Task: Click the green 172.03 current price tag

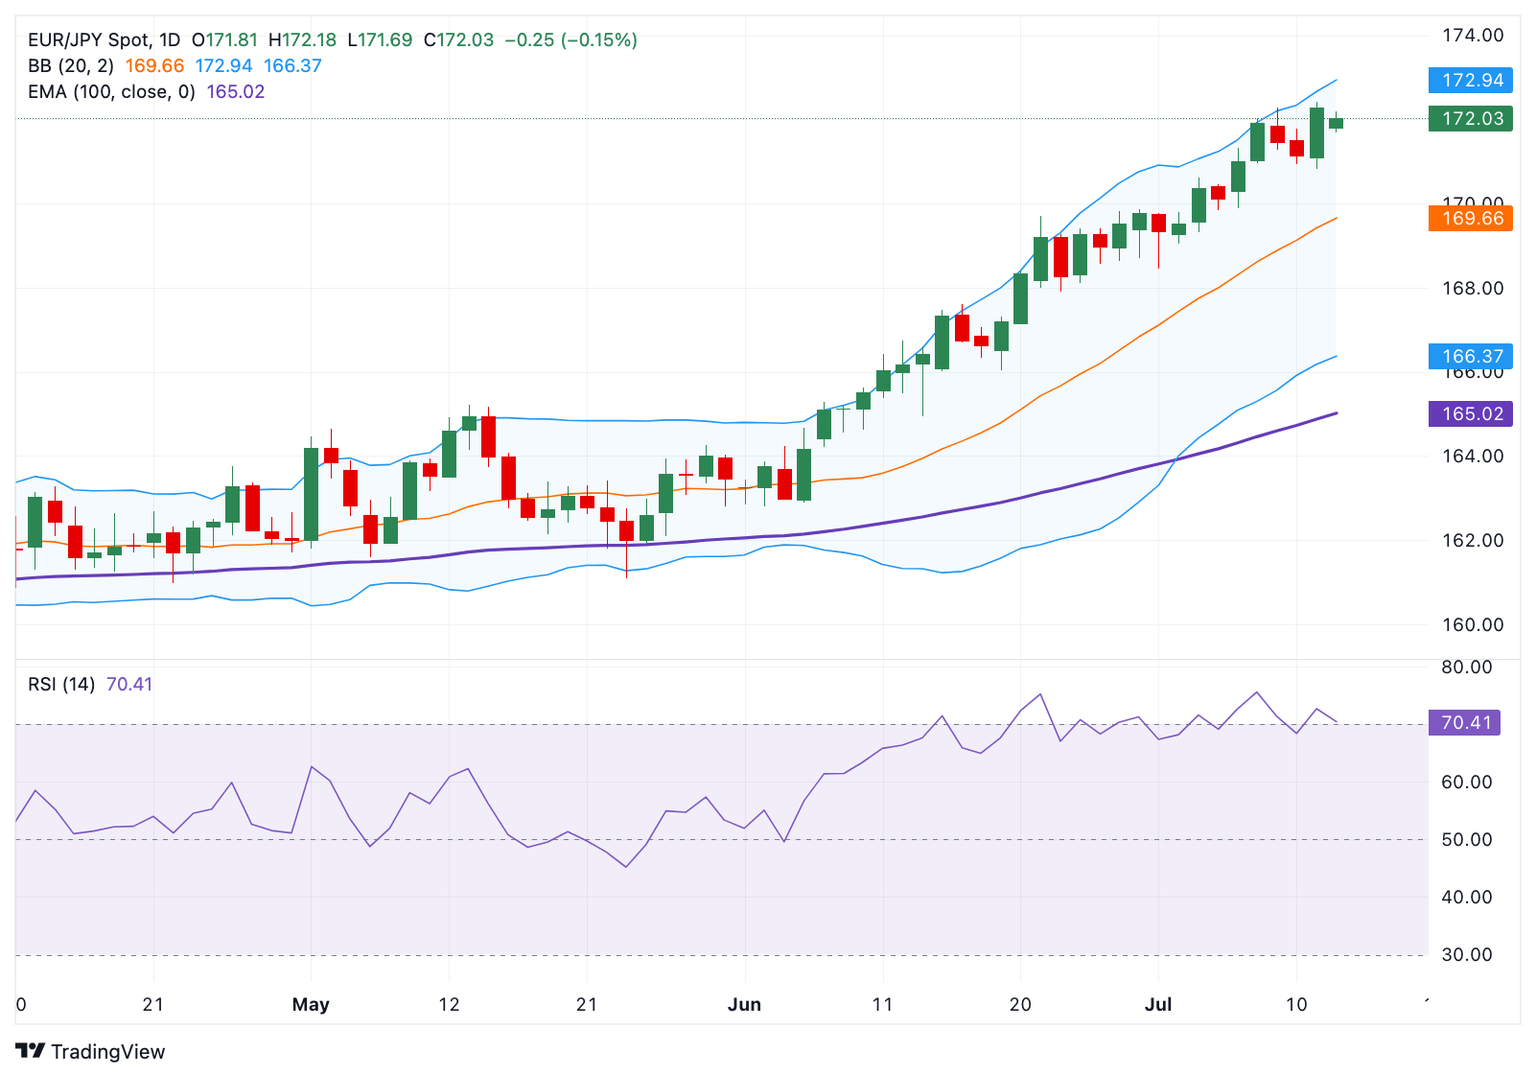Action: [x=1470, y=119]
